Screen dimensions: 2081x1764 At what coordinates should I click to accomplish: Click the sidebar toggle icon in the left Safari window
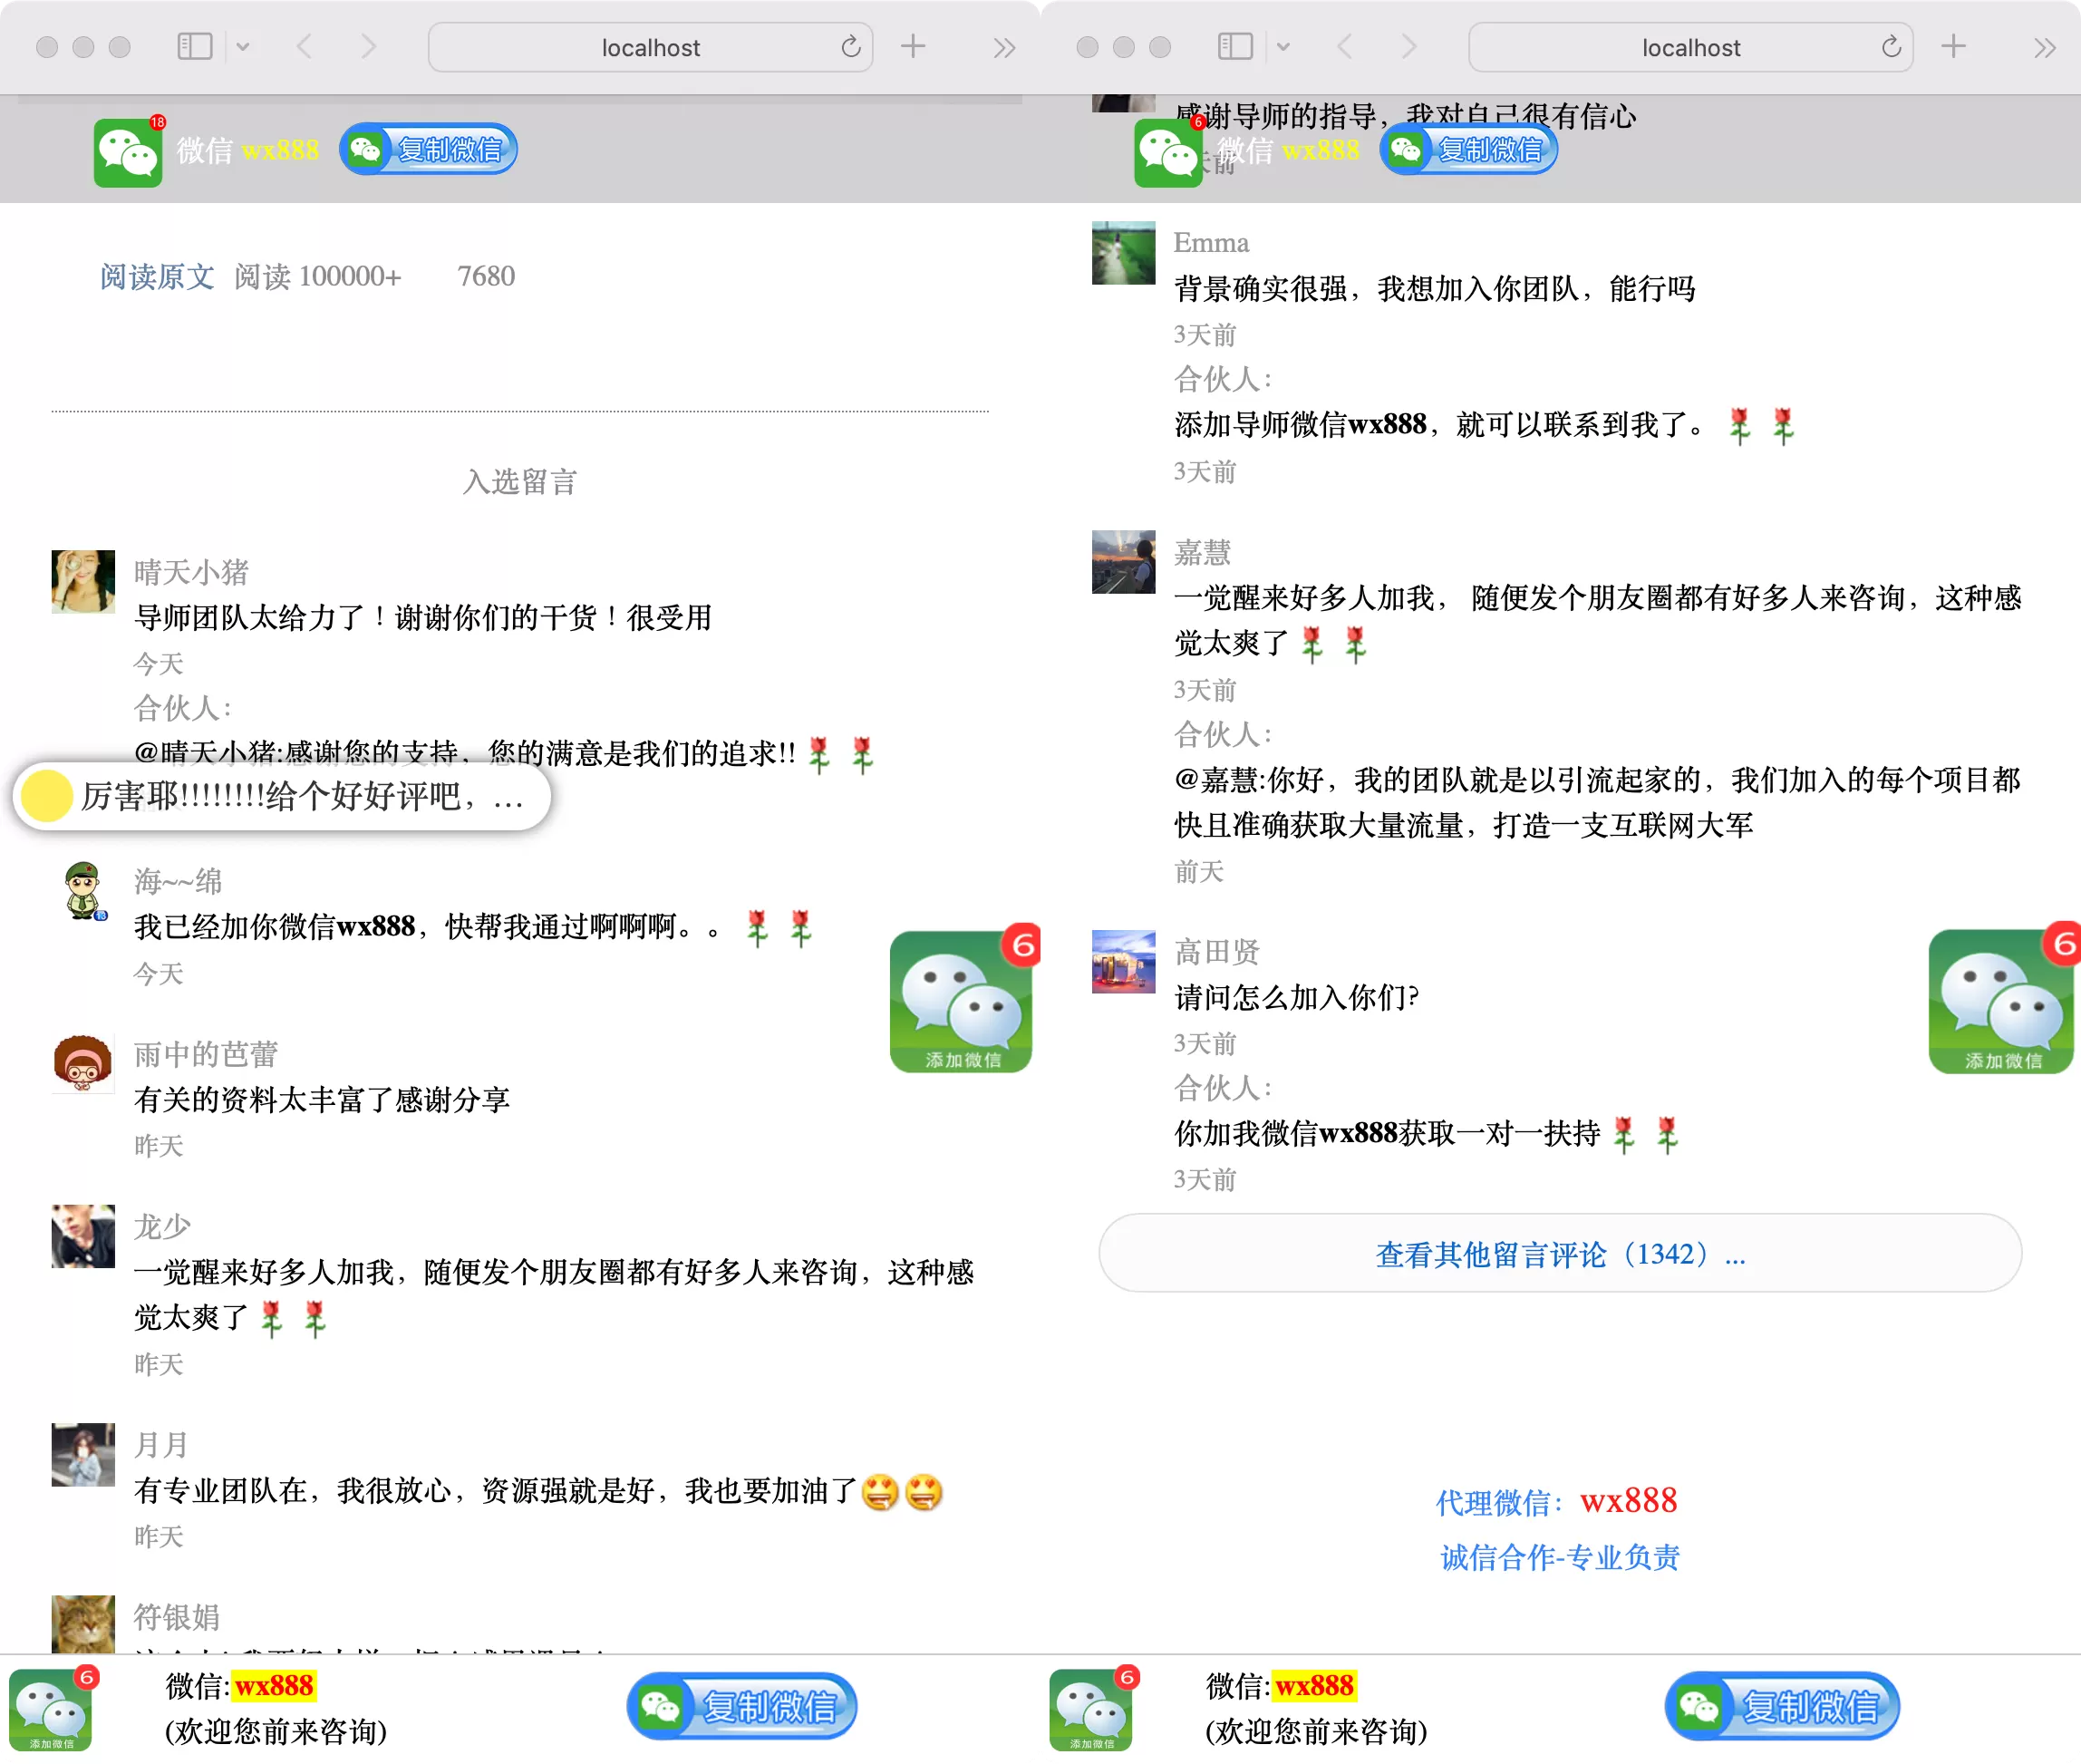pos(194,47)
